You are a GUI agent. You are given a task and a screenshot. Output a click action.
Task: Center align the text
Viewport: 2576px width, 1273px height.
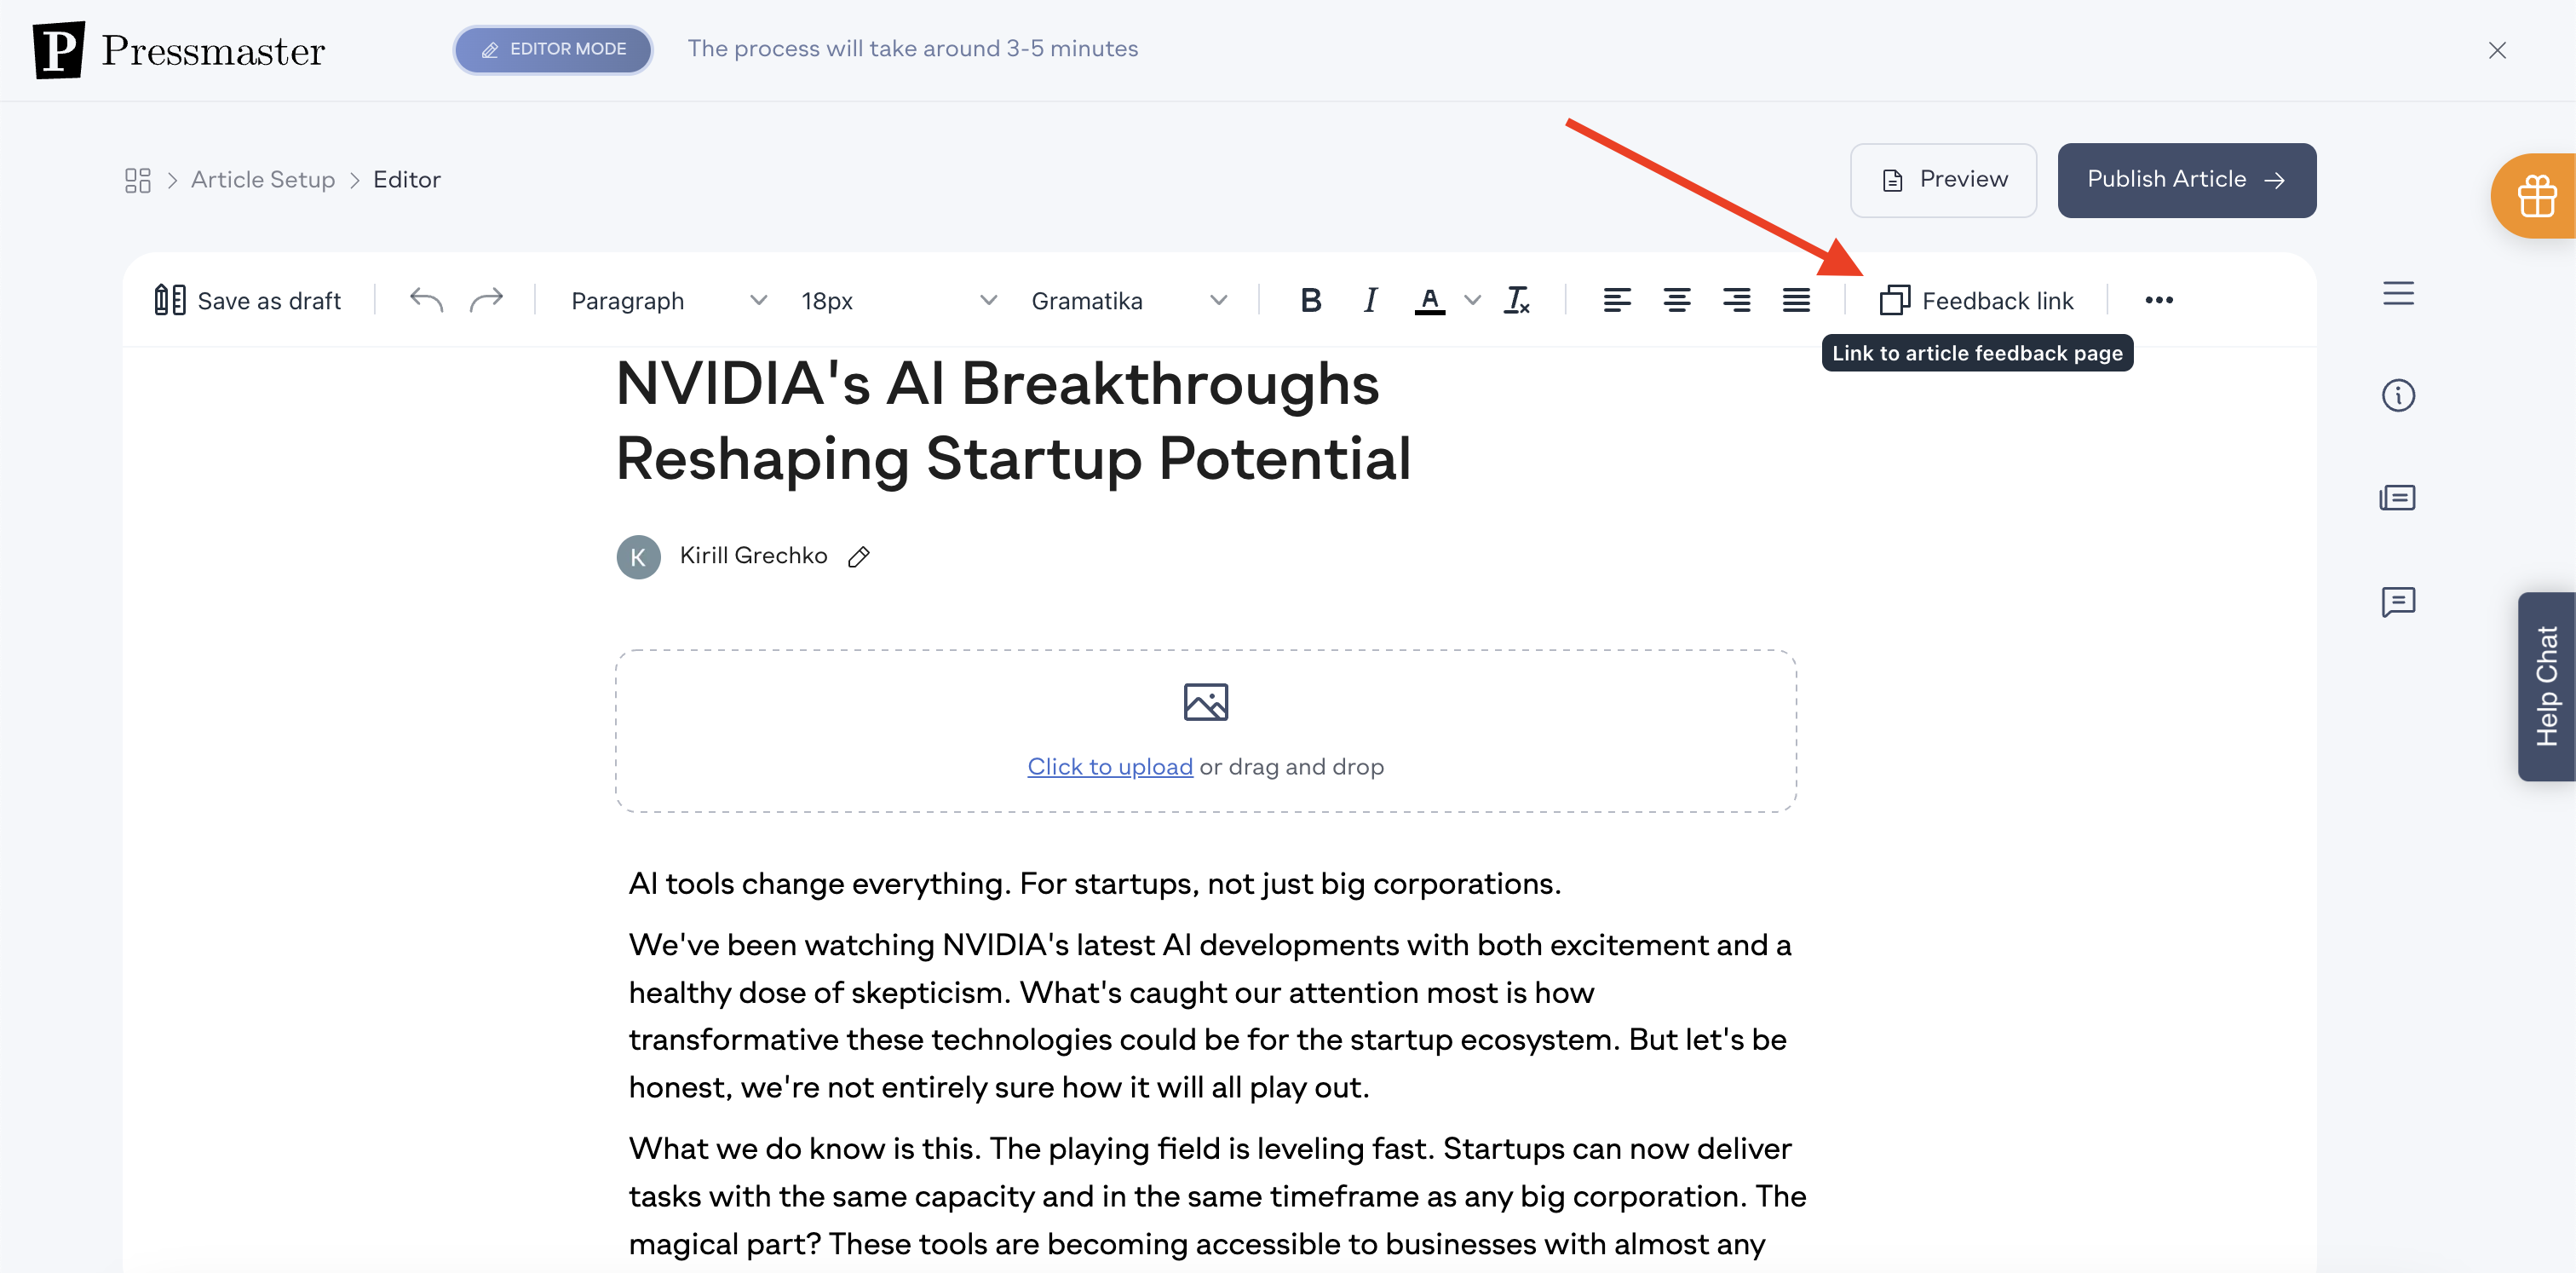(x=1677, y=300)
